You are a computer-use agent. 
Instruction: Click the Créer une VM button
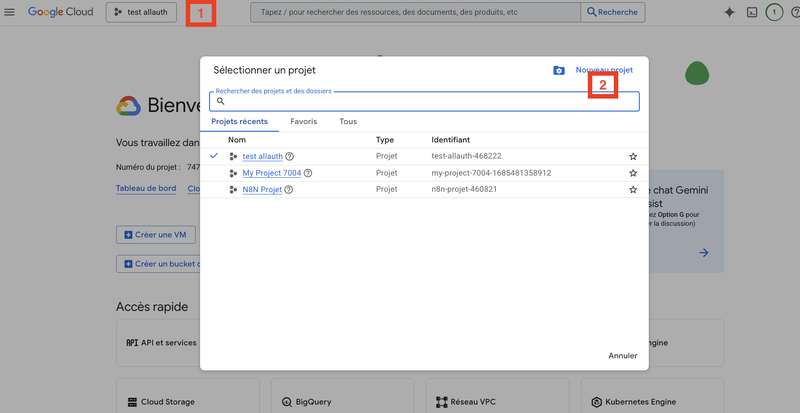(x=156, y=235)
